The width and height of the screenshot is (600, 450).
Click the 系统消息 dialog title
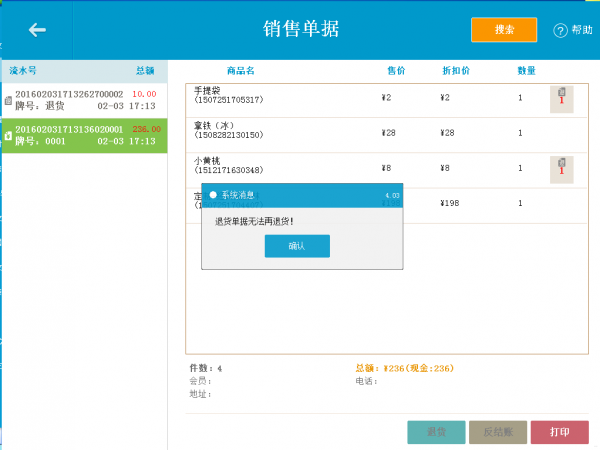238,195
